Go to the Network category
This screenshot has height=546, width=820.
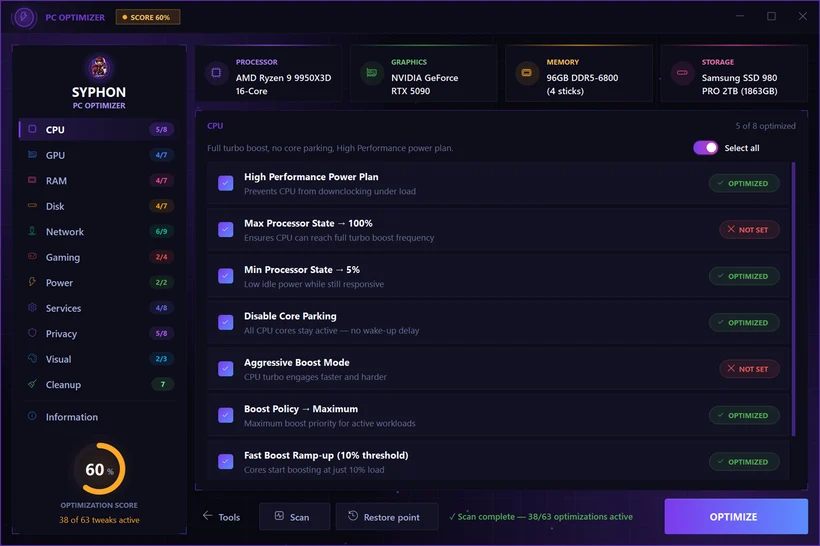click(x=97, y=231)
